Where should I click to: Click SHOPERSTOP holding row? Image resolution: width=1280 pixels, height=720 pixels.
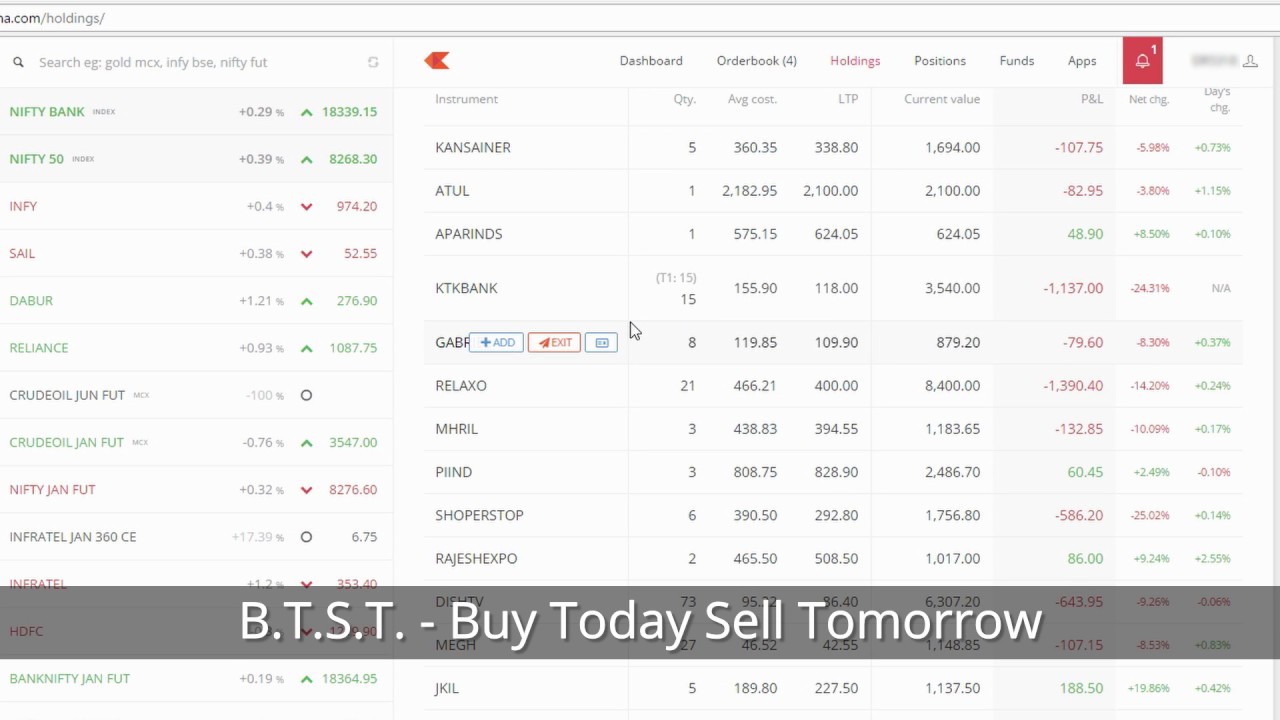(x=832, y=515)
